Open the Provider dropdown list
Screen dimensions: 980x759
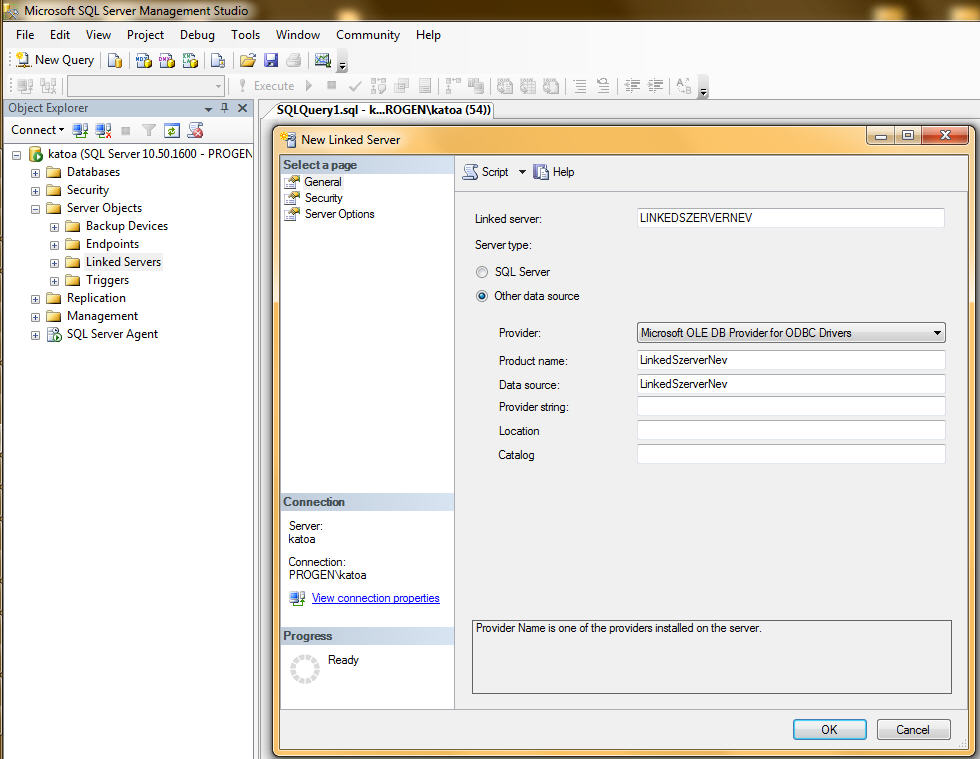pyautogui.click(x=937, y=333)
